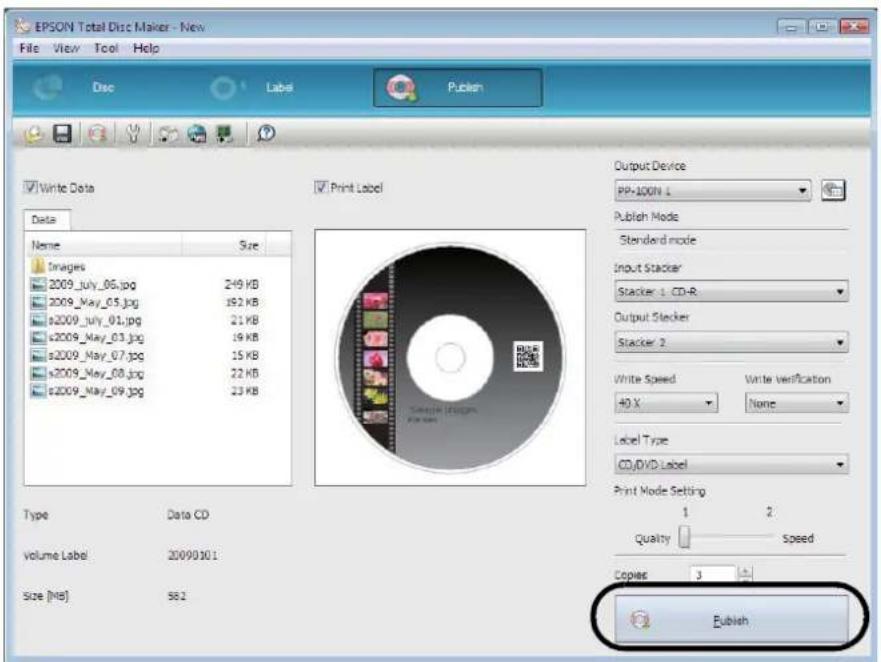Screen dimensions: 881x662
Task: Click the camera import toolbar icon
Action: pyautogui.click(x=168, y=134)
